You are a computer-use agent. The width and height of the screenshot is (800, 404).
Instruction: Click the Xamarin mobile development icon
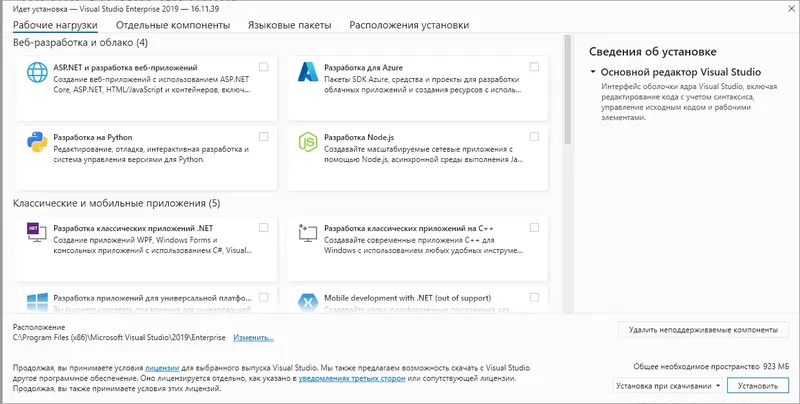[x=308, y=302]
